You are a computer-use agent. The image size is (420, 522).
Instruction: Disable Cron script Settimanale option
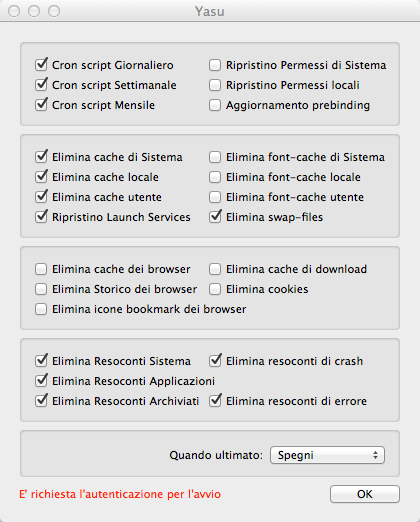(41, 85)
